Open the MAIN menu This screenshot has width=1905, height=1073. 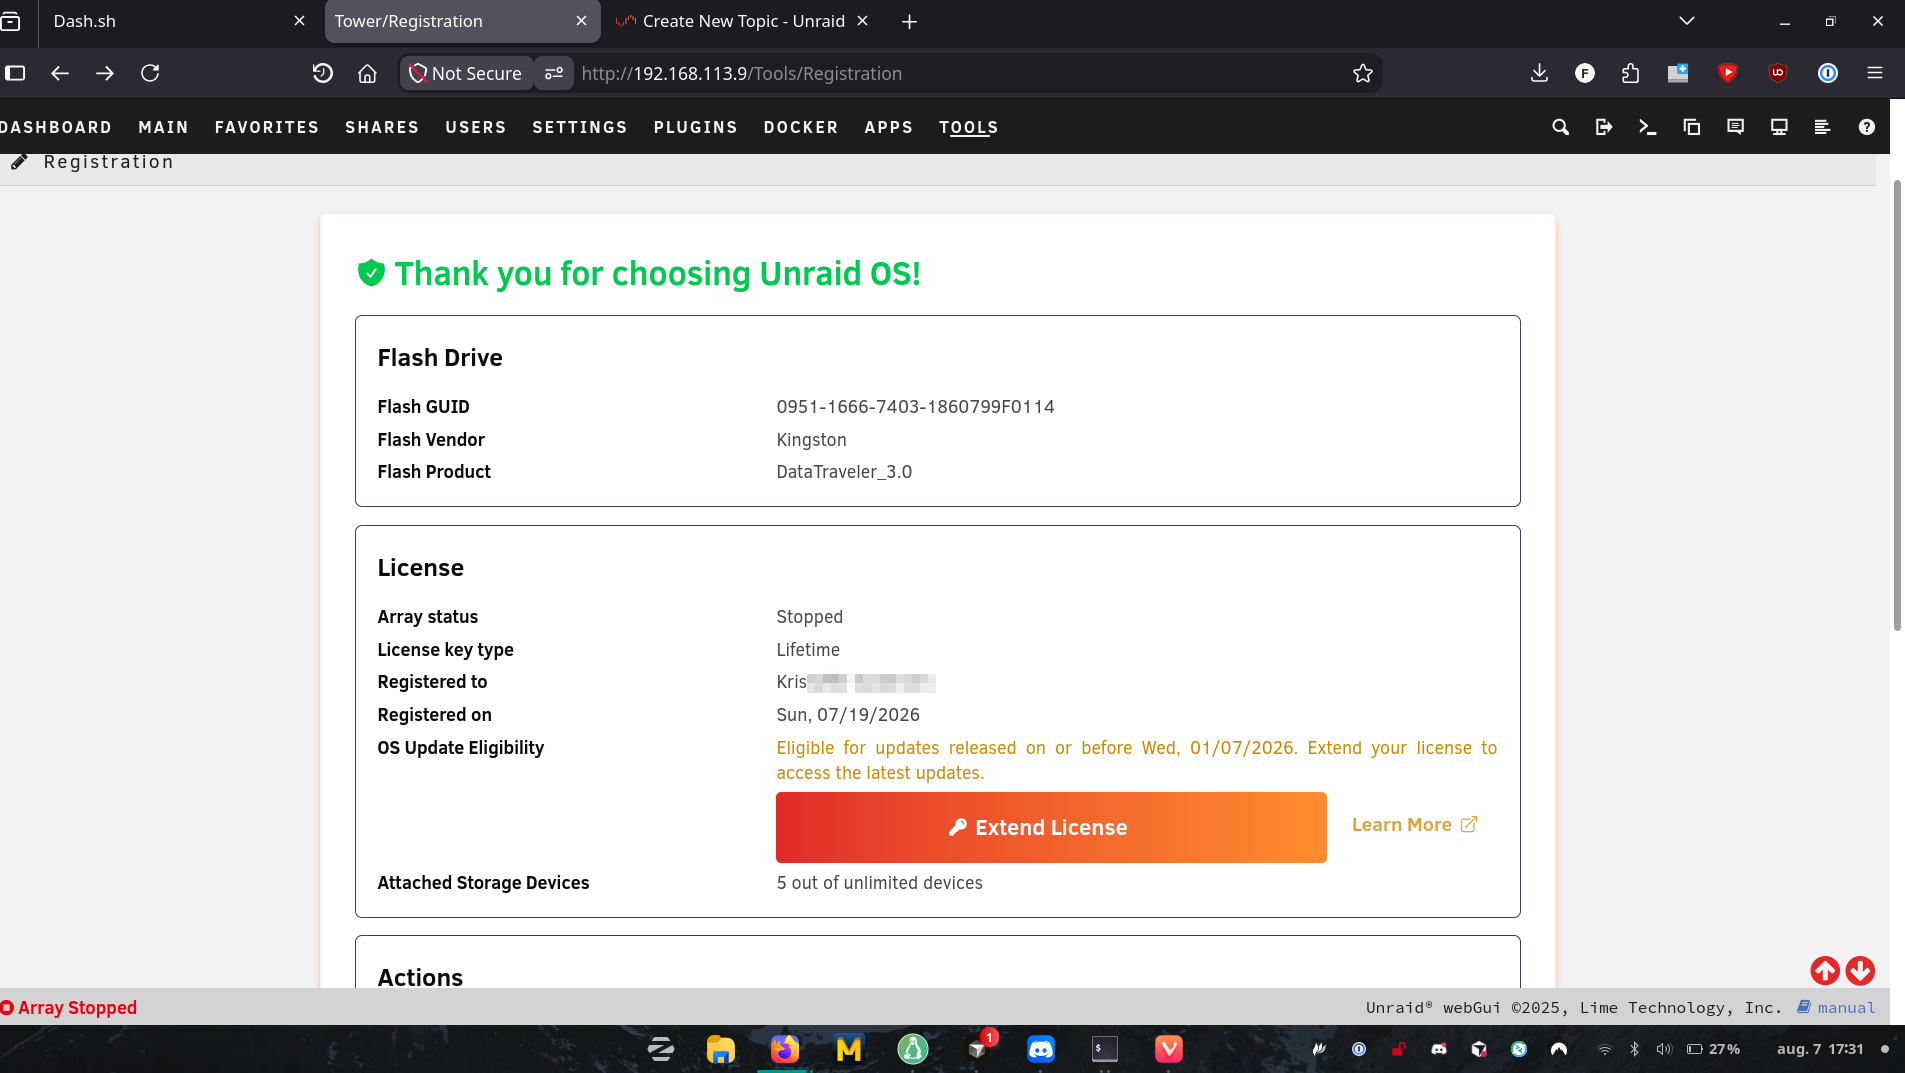click(x=164, y=127)
